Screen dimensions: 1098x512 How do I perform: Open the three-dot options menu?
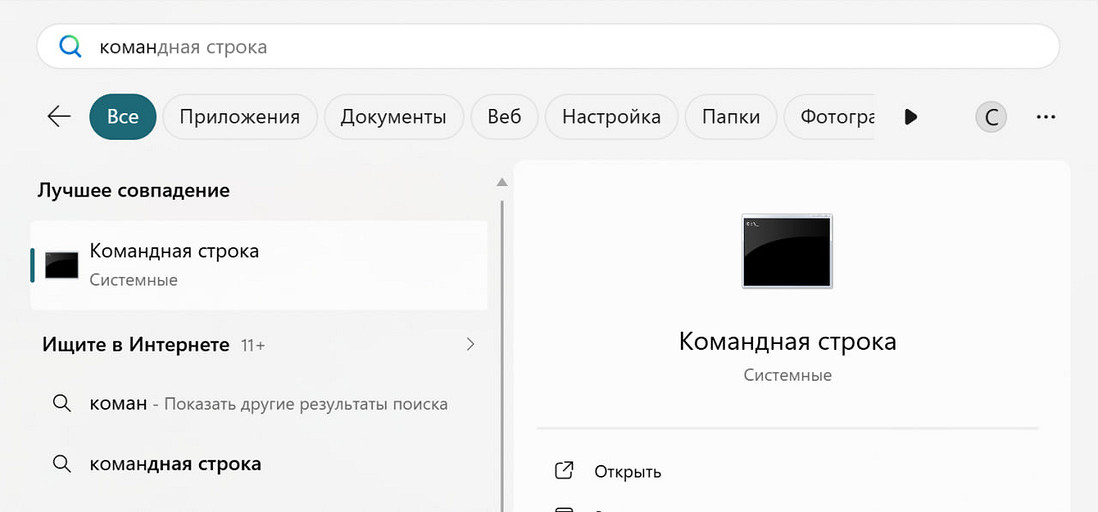[x=1045, y=117]
